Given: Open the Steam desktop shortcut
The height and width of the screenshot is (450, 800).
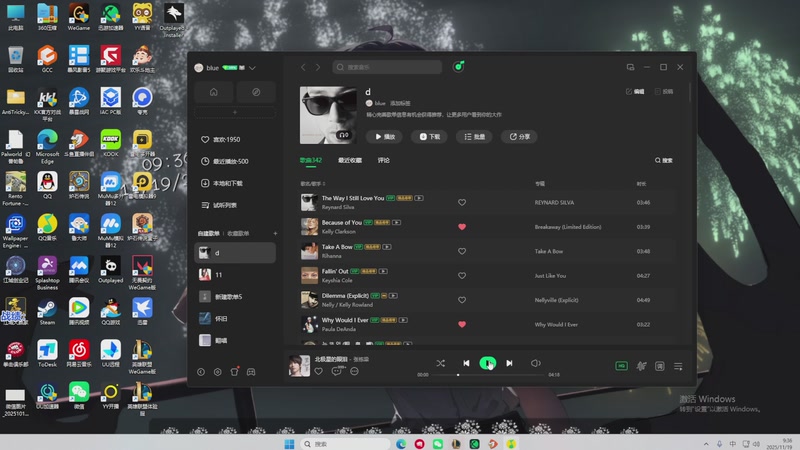Looking at the screenshot, I should click(x=47, y=312).
